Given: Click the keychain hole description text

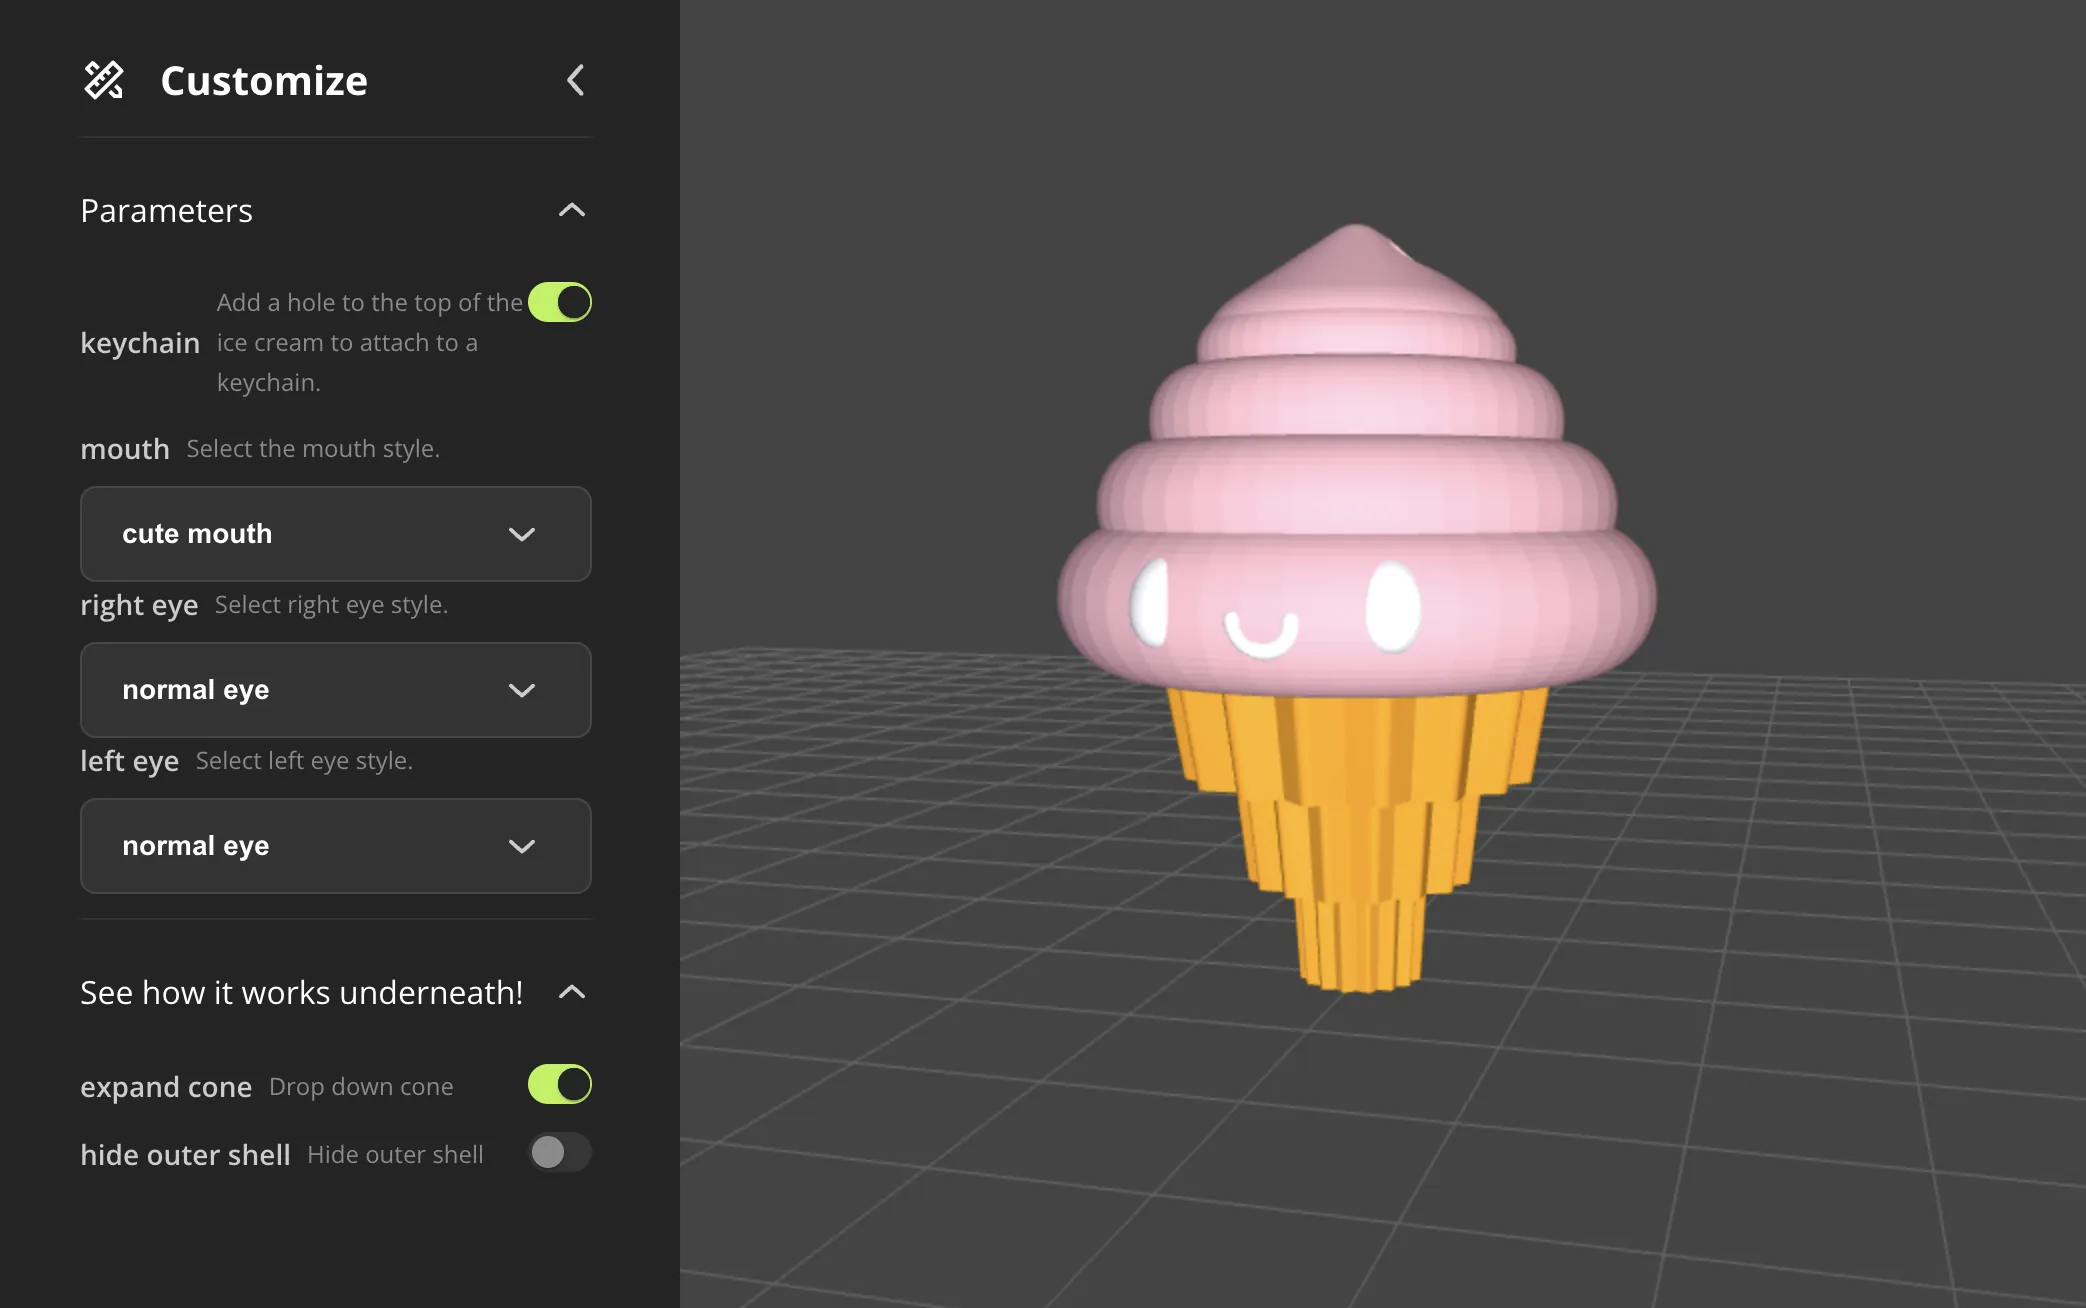Looking at the screenshot, I should (370, 342).
